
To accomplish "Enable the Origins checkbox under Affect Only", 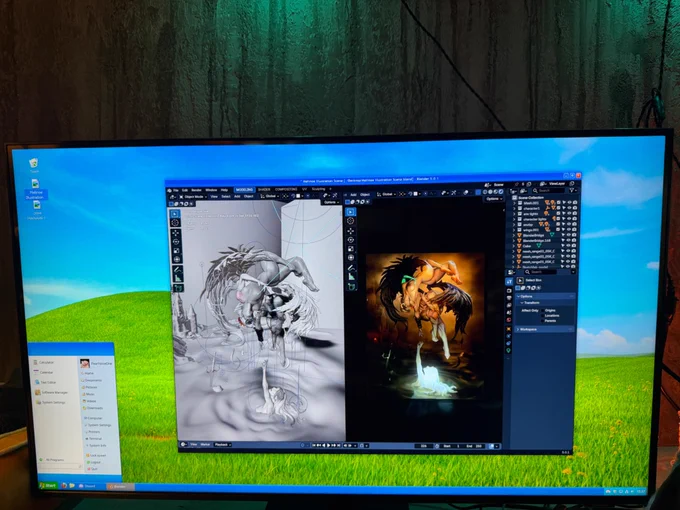I will click(543, 311).
